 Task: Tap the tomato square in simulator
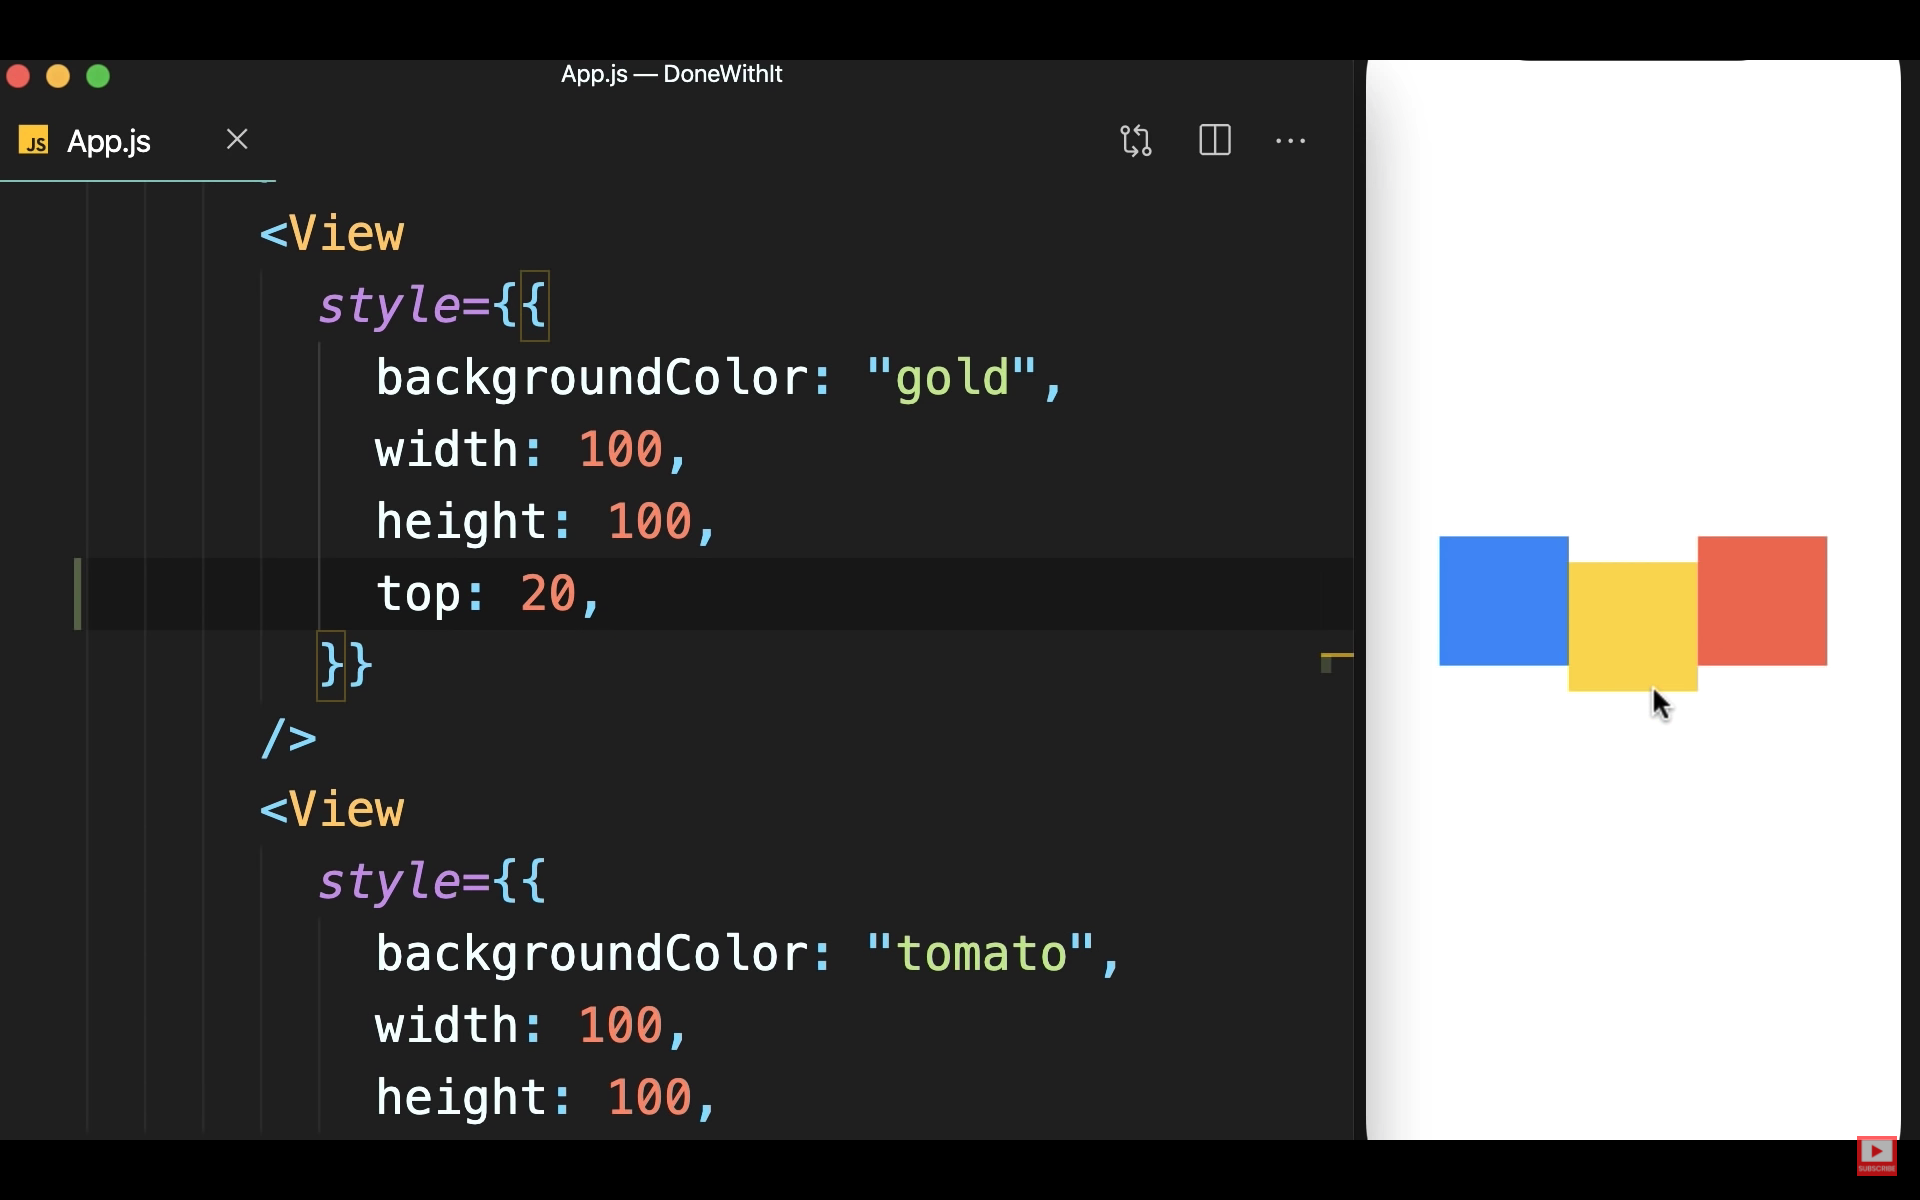1762,600
